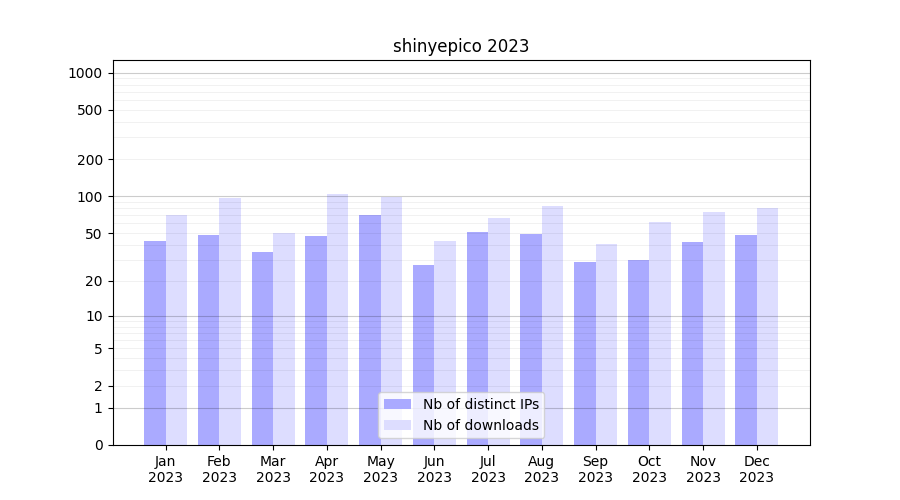Click the darker distinct IPs bar for Jun 2023
The width and height of the screenshot is (900, 500).
pos(424,355)
